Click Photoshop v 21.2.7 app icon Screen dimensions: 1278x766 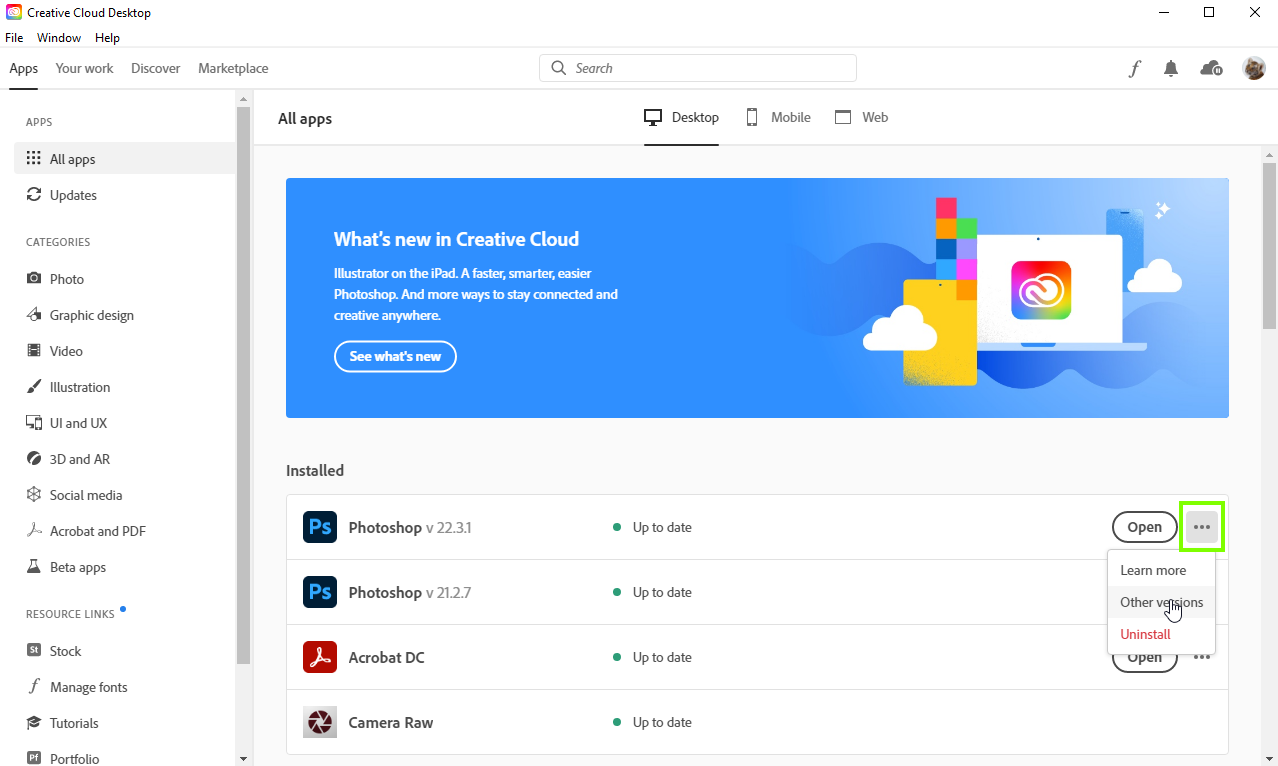[320, 592]
